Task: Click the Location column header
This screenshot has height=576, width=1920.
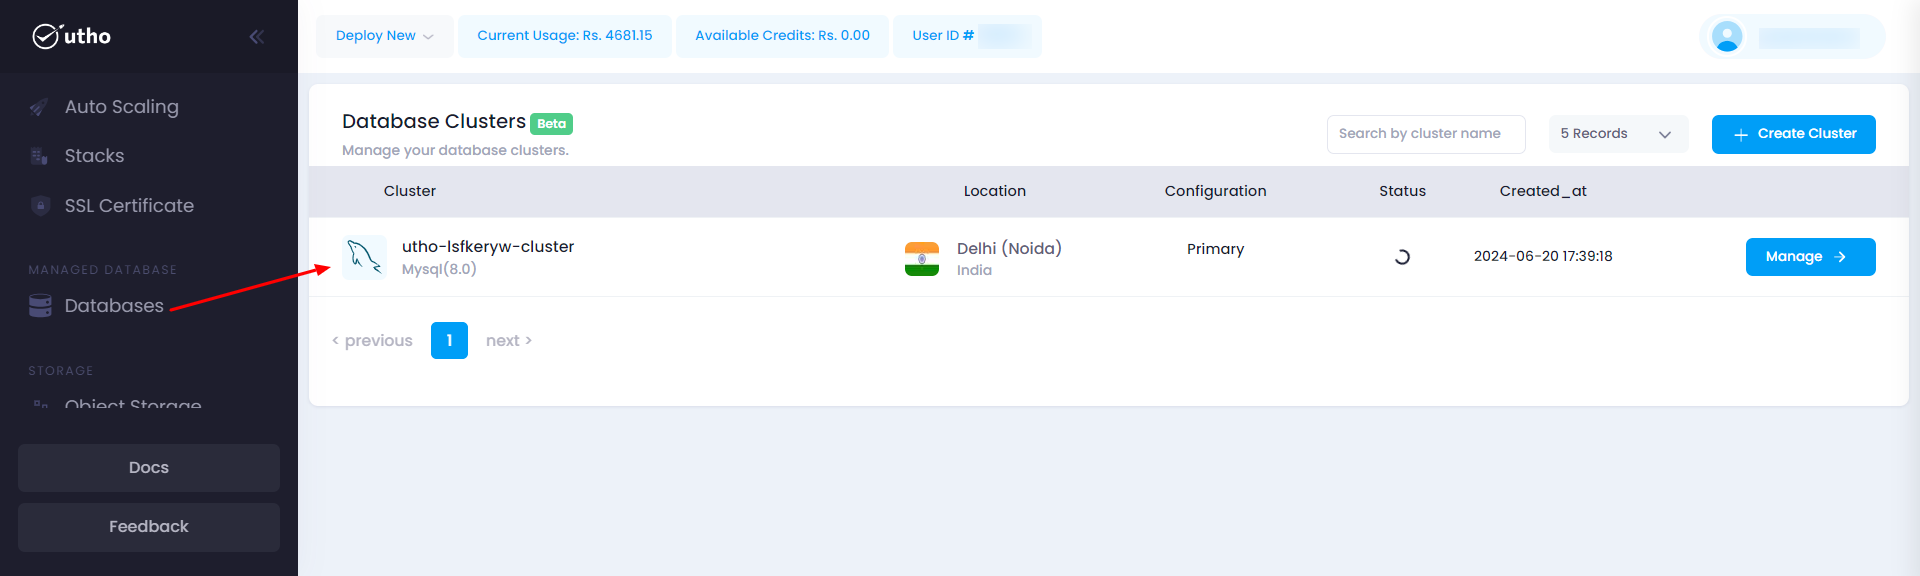Action: 995,191
